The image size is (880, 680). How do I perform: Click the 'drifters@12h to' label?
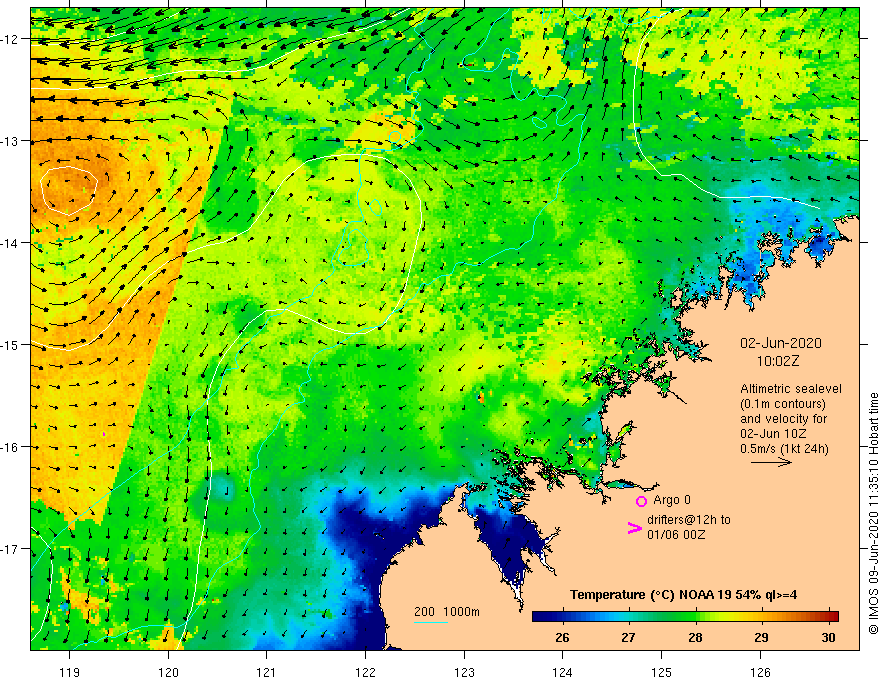tap(689, 520)
